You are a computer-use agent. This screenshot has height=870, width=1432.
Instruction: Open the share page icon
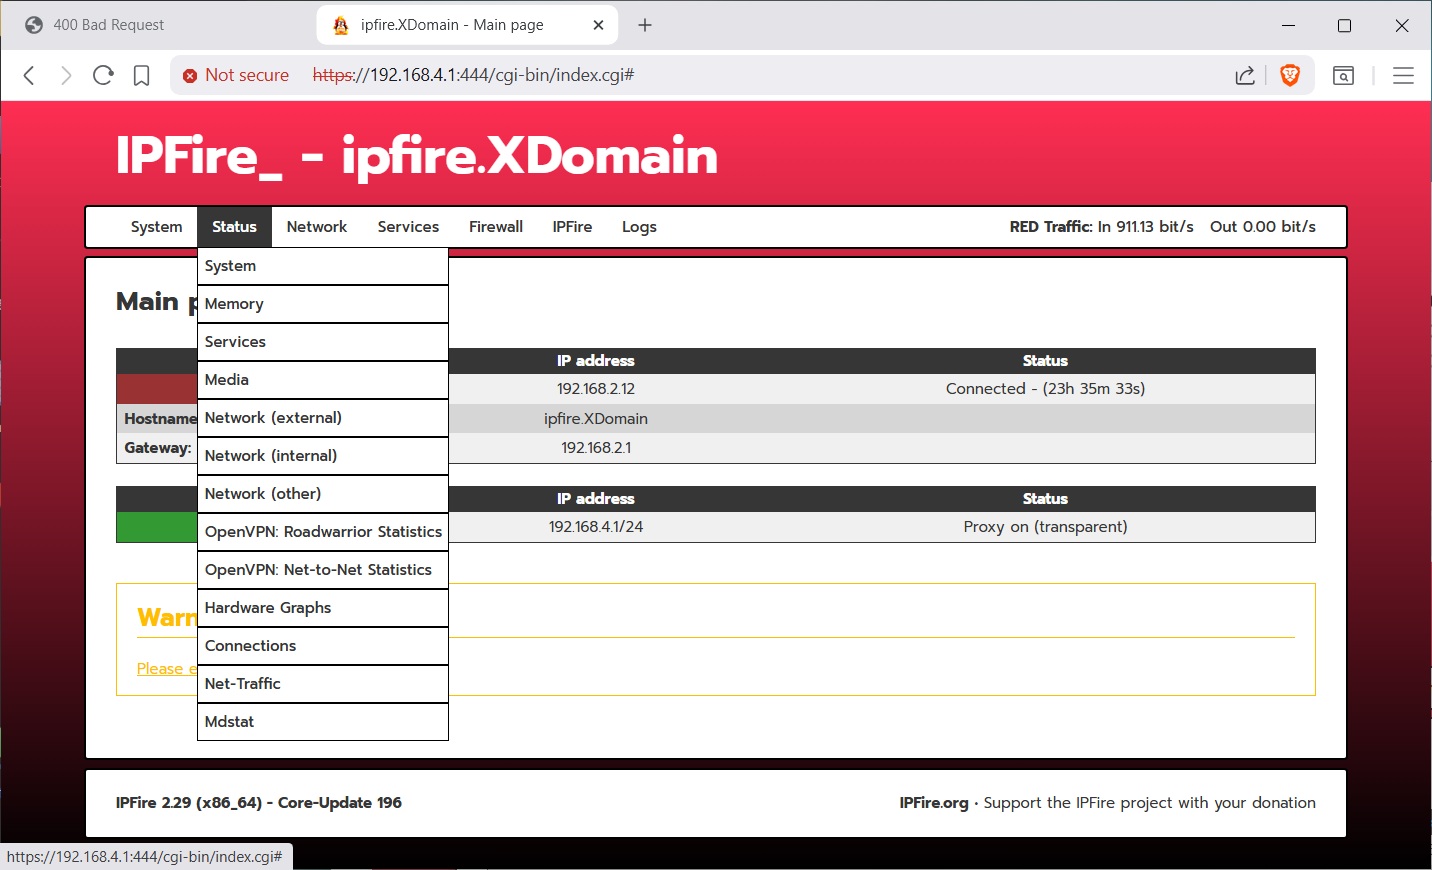click(x=1245, y=75)
